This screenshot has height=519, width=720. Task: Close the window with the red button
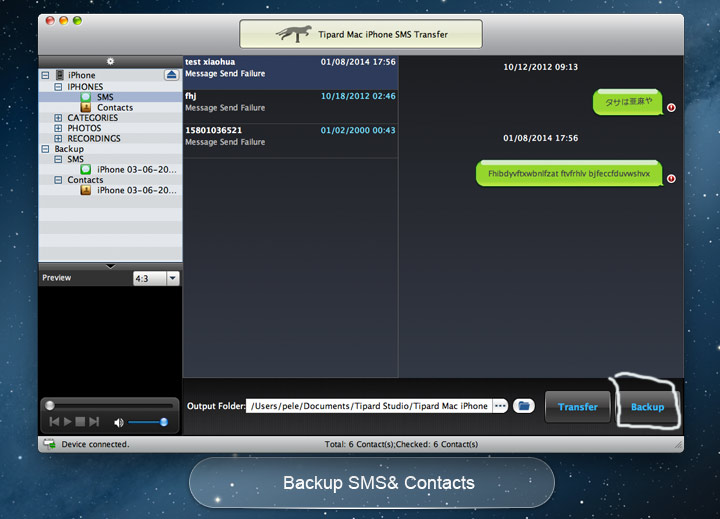pyautogui.click(x=50, y=20)
